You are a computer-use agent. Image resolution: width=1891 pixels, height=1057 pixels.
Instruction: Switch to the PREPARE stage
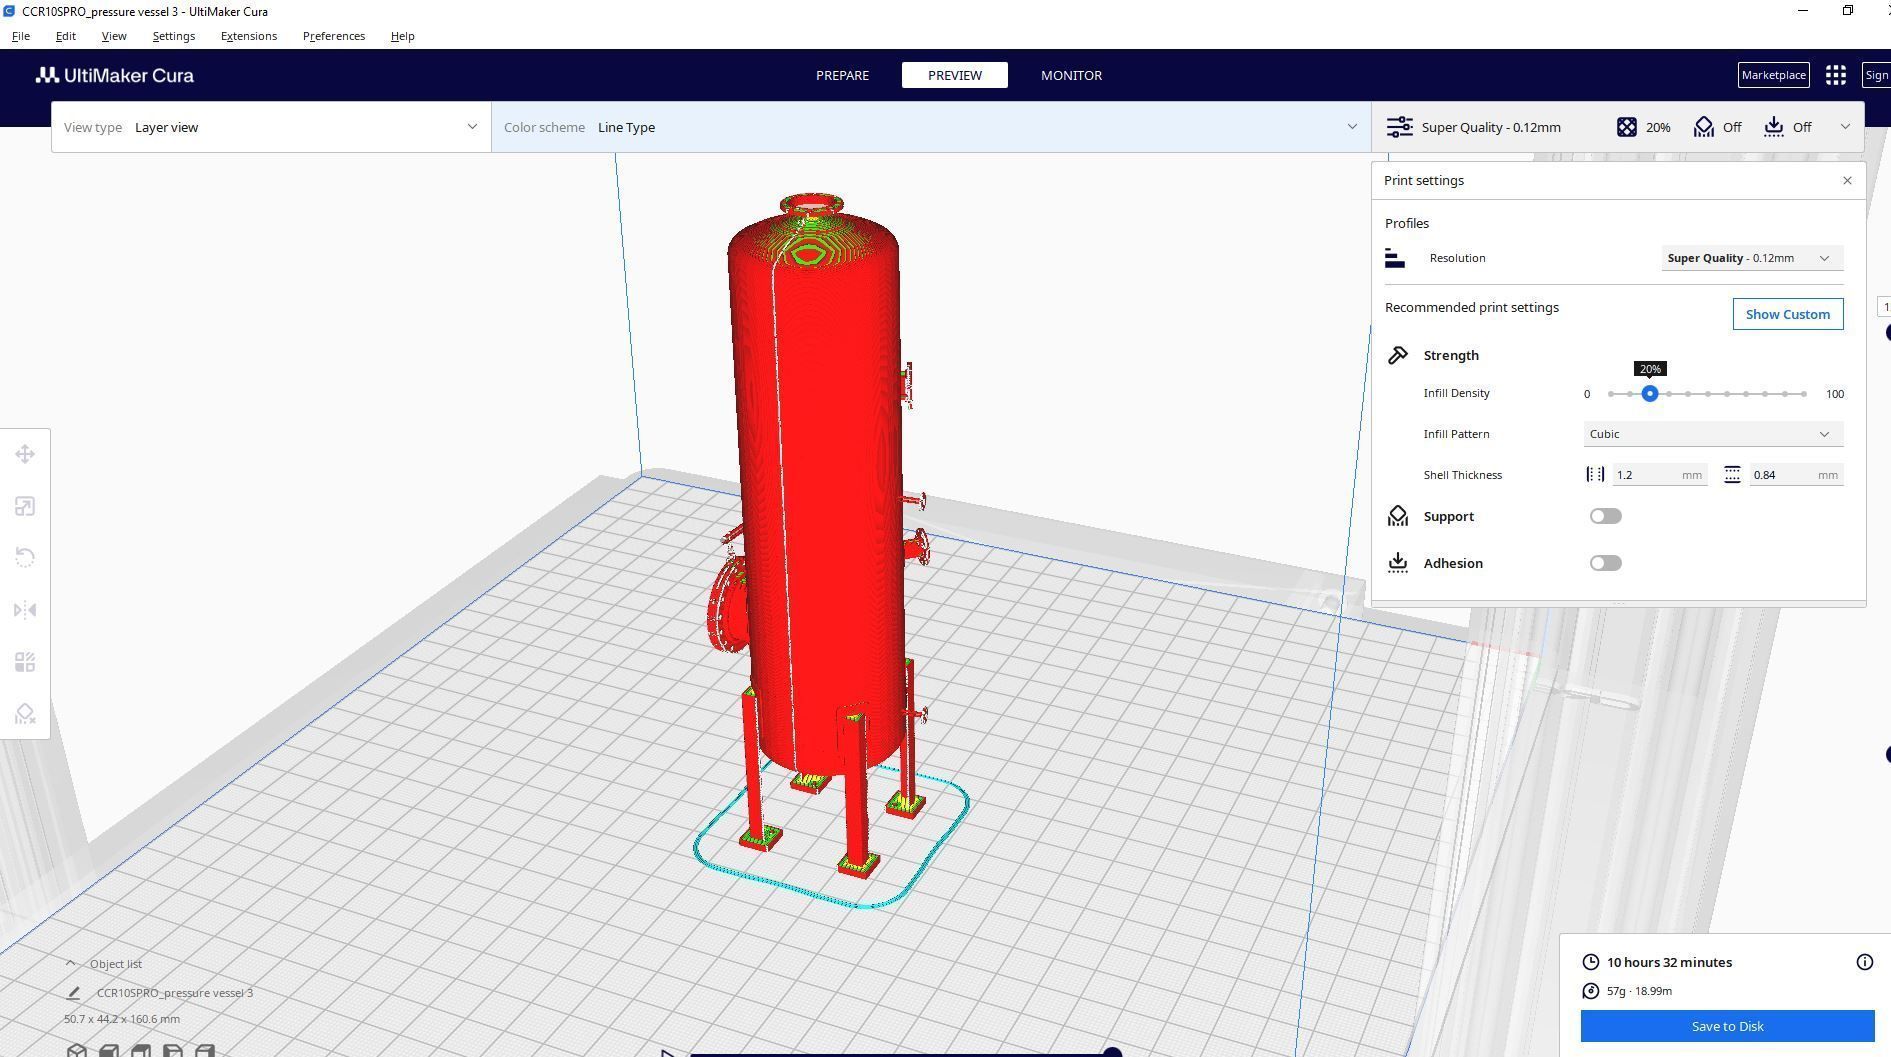(x=842, y=75)
